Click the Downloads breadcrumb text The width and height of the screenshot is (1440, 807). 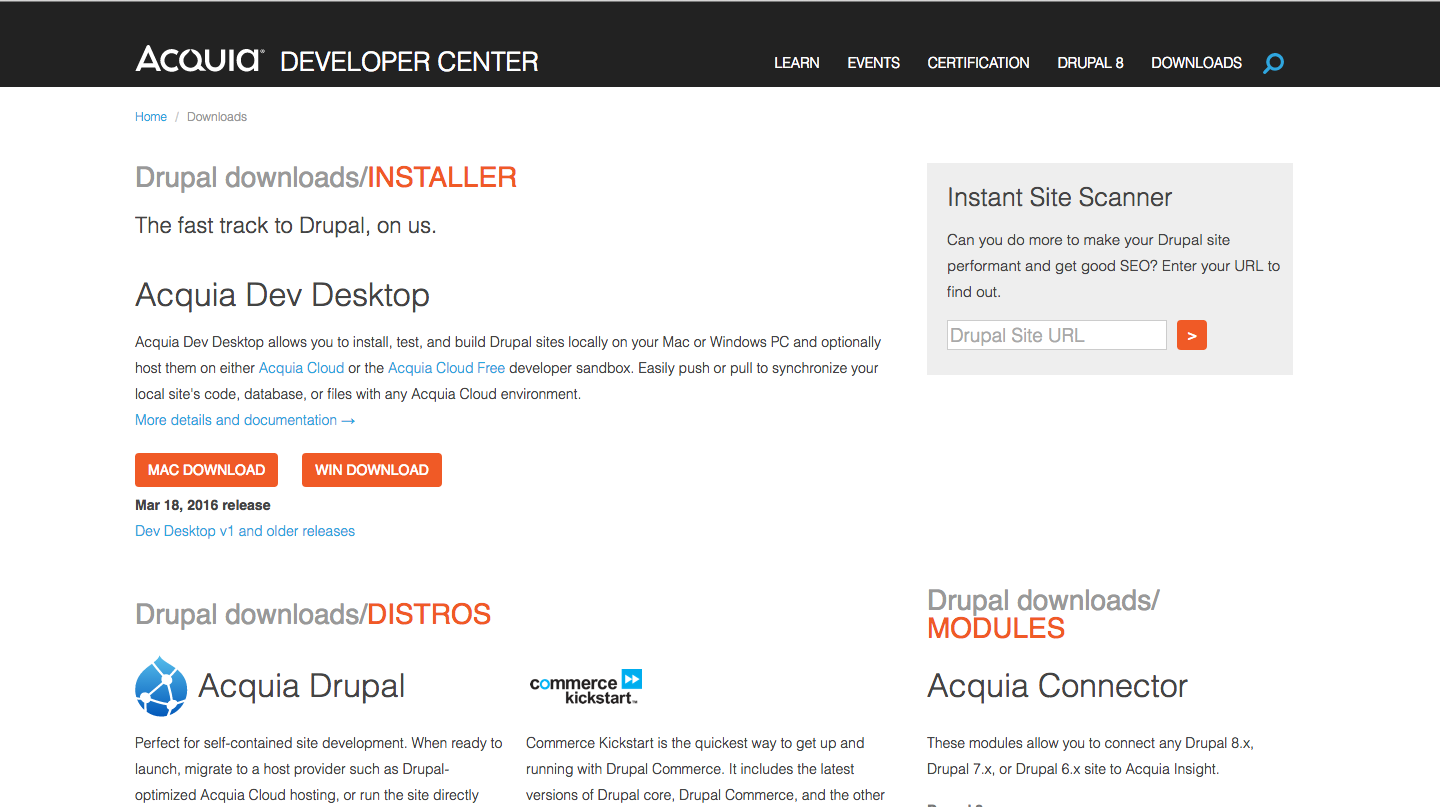217,117
